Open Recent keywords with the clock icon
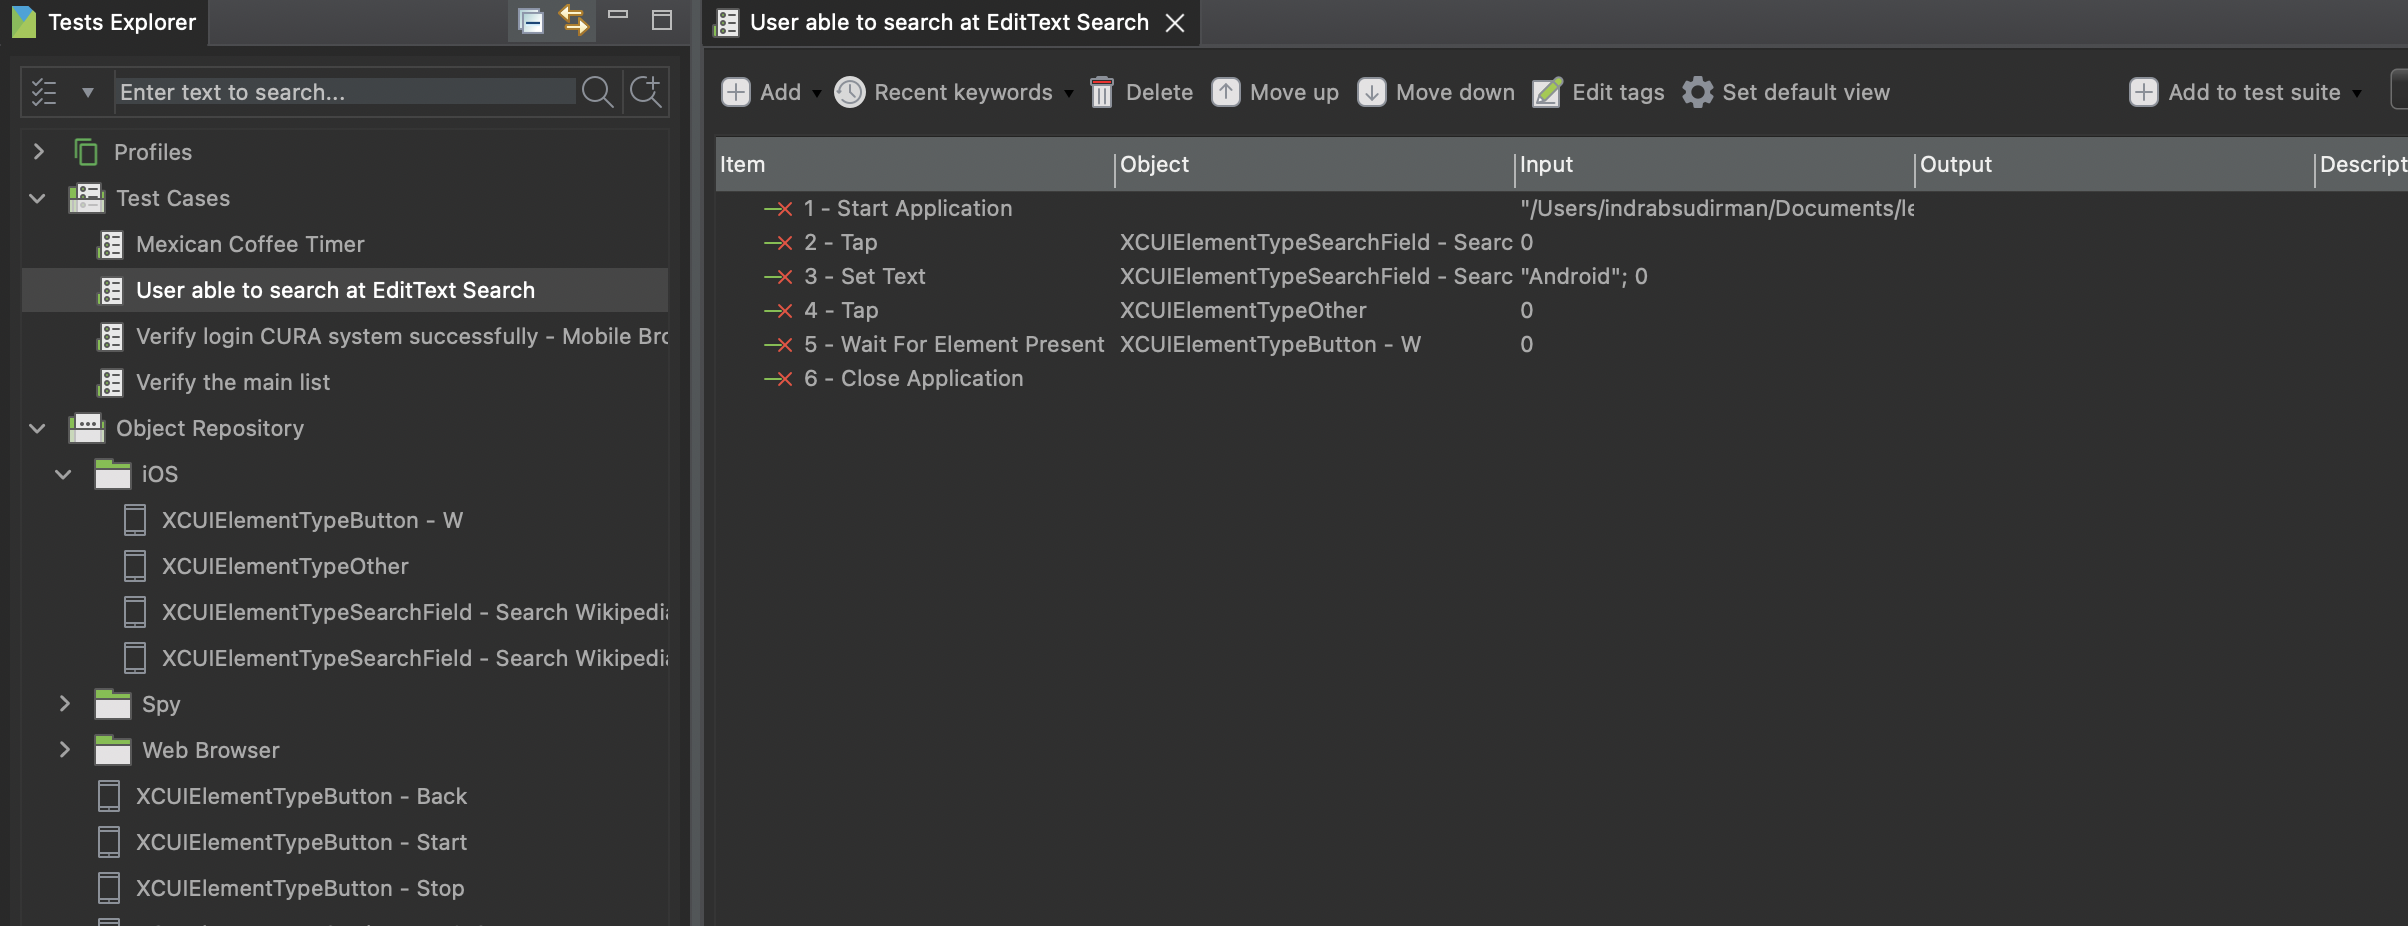The height and width of the screenshot is (926, 2408). pos(849,92)
